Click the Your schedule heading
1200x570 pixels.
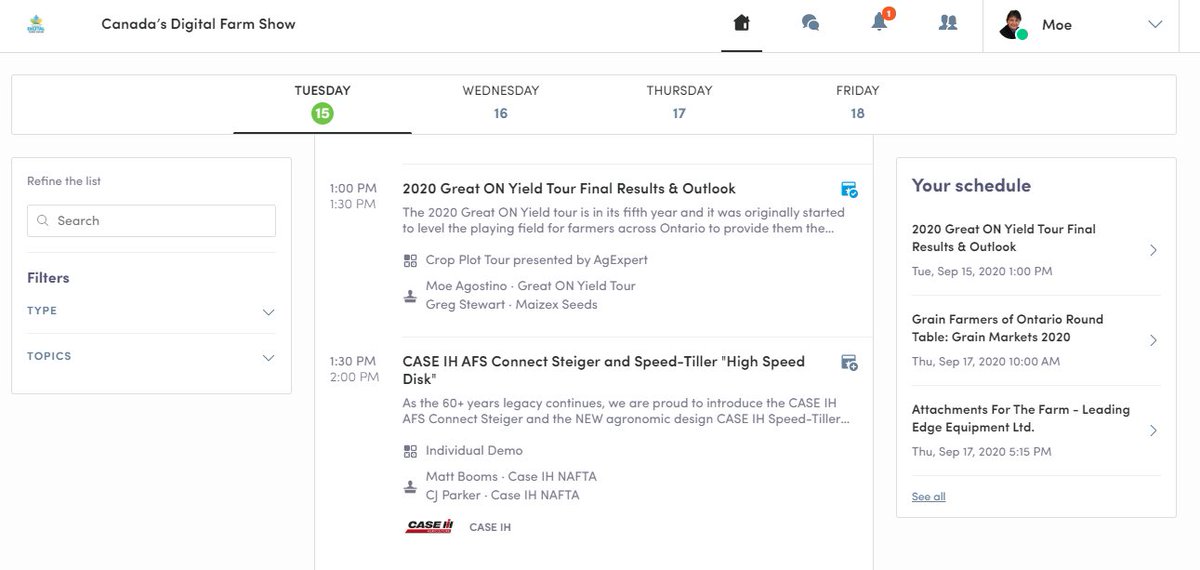tap(971, 185)
